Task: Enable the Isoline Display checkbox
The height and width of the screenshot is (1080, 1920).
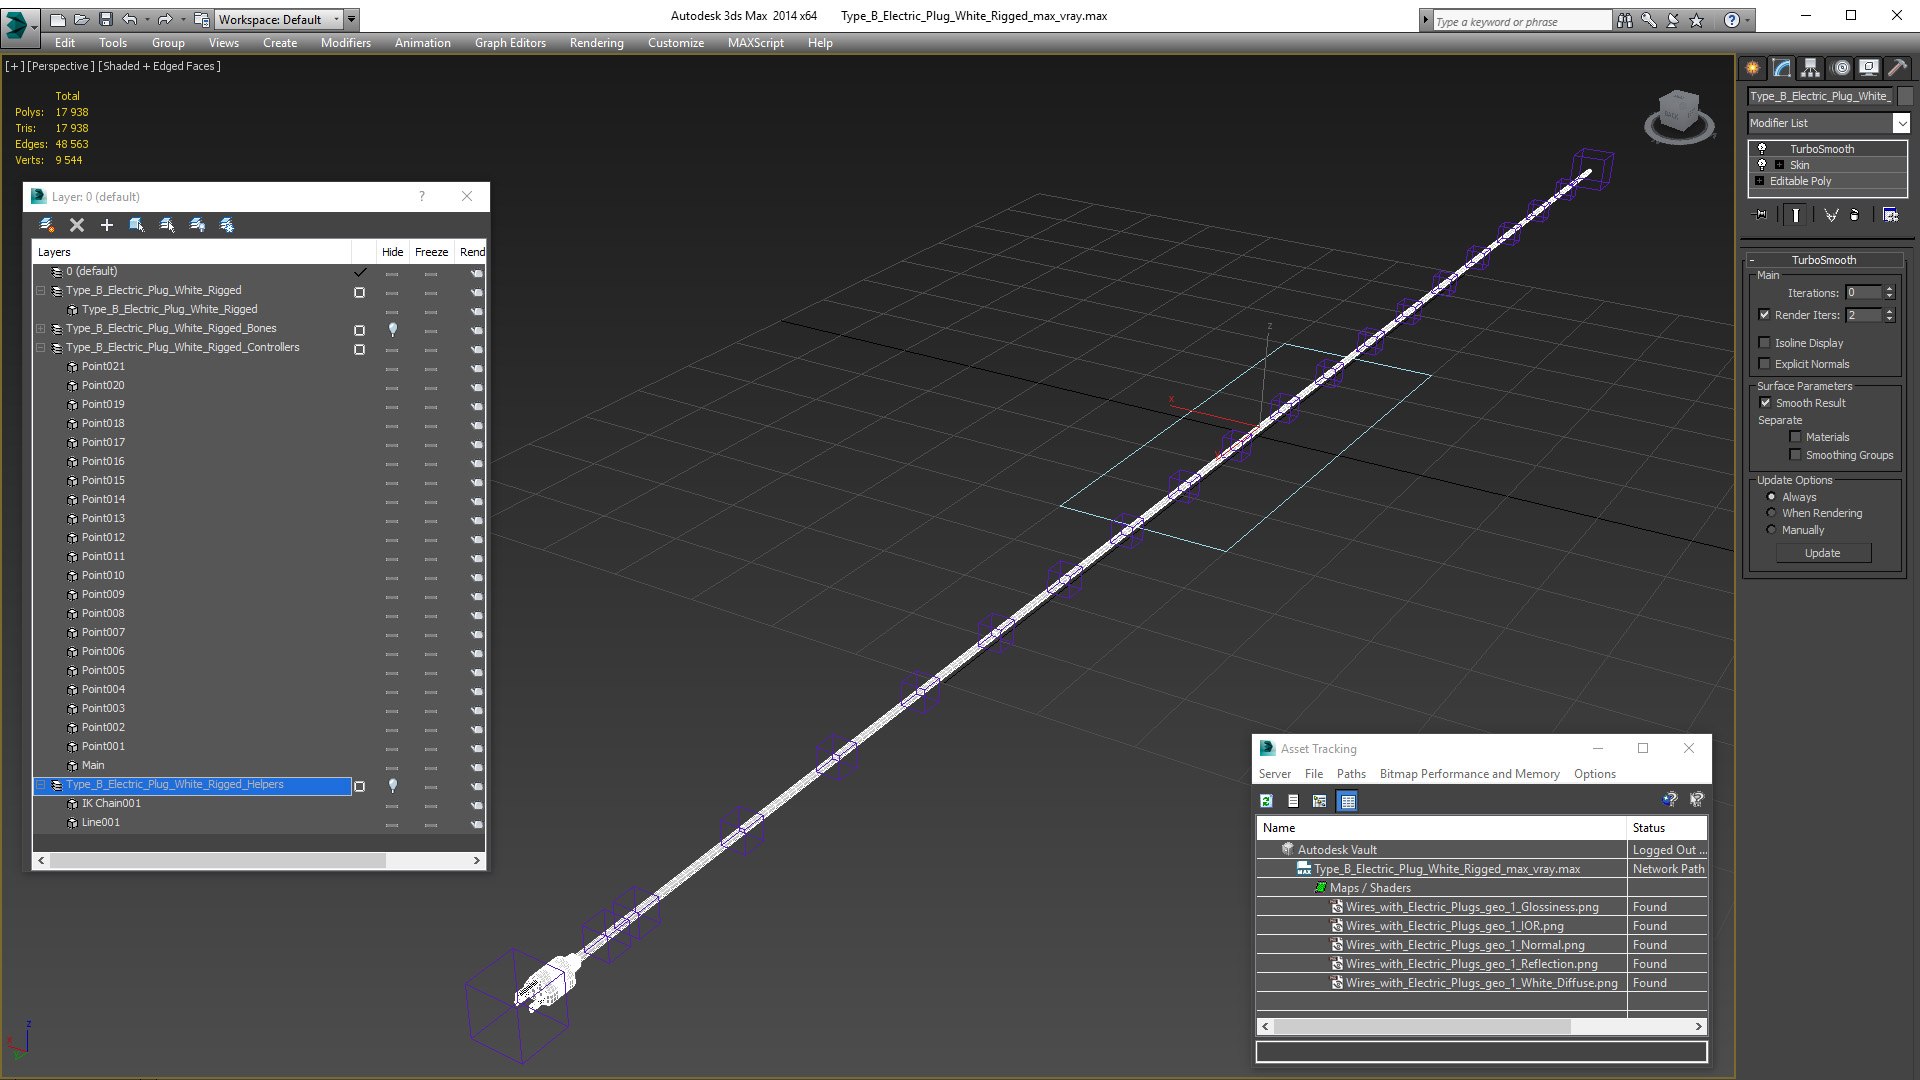Action: point(1765,343)
